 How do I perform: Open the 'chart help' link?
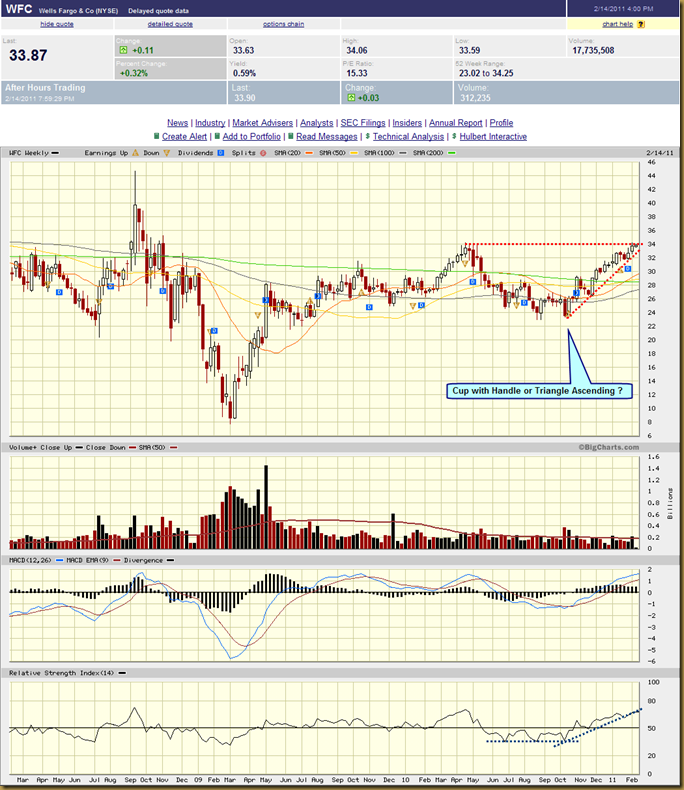[618, 24]
